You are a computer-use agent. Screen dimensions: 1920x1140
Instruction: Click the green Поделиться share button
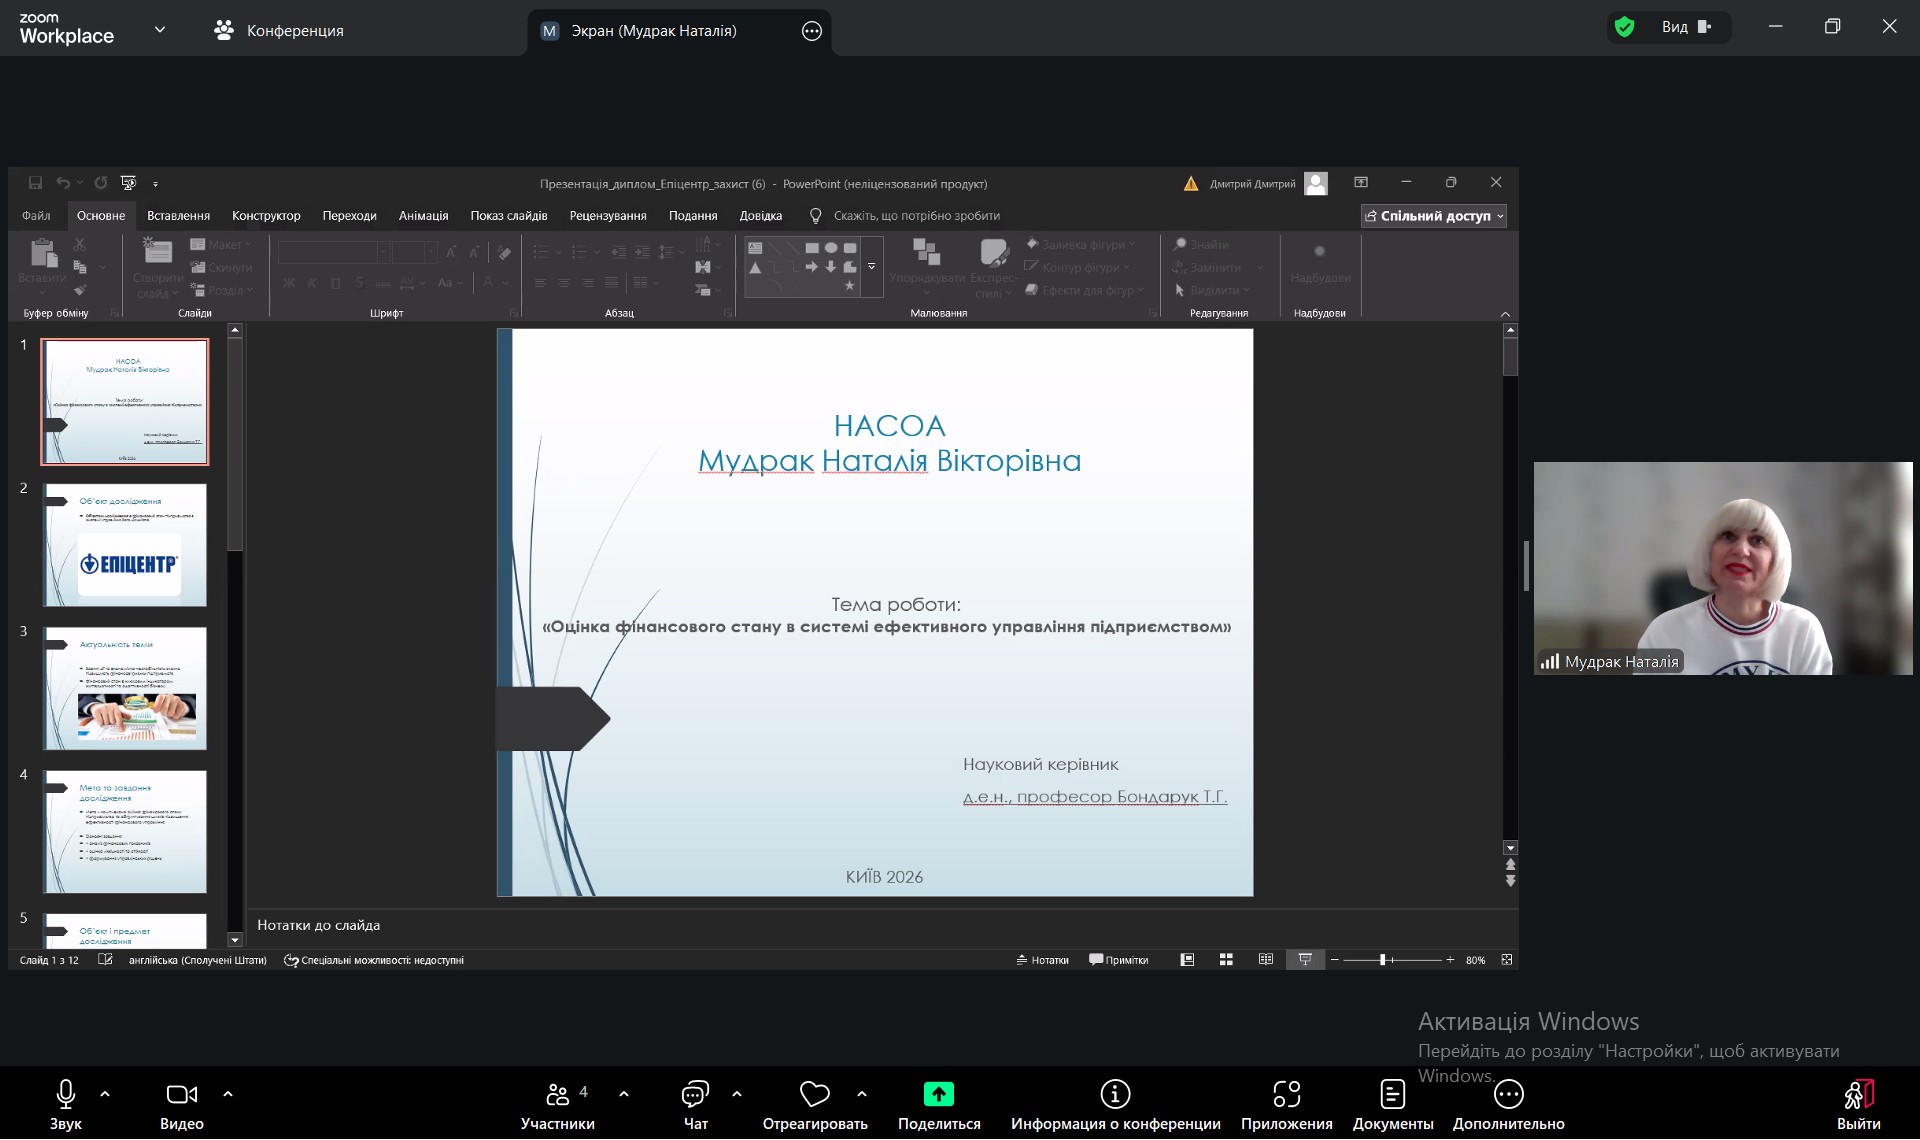(938, 1094)
